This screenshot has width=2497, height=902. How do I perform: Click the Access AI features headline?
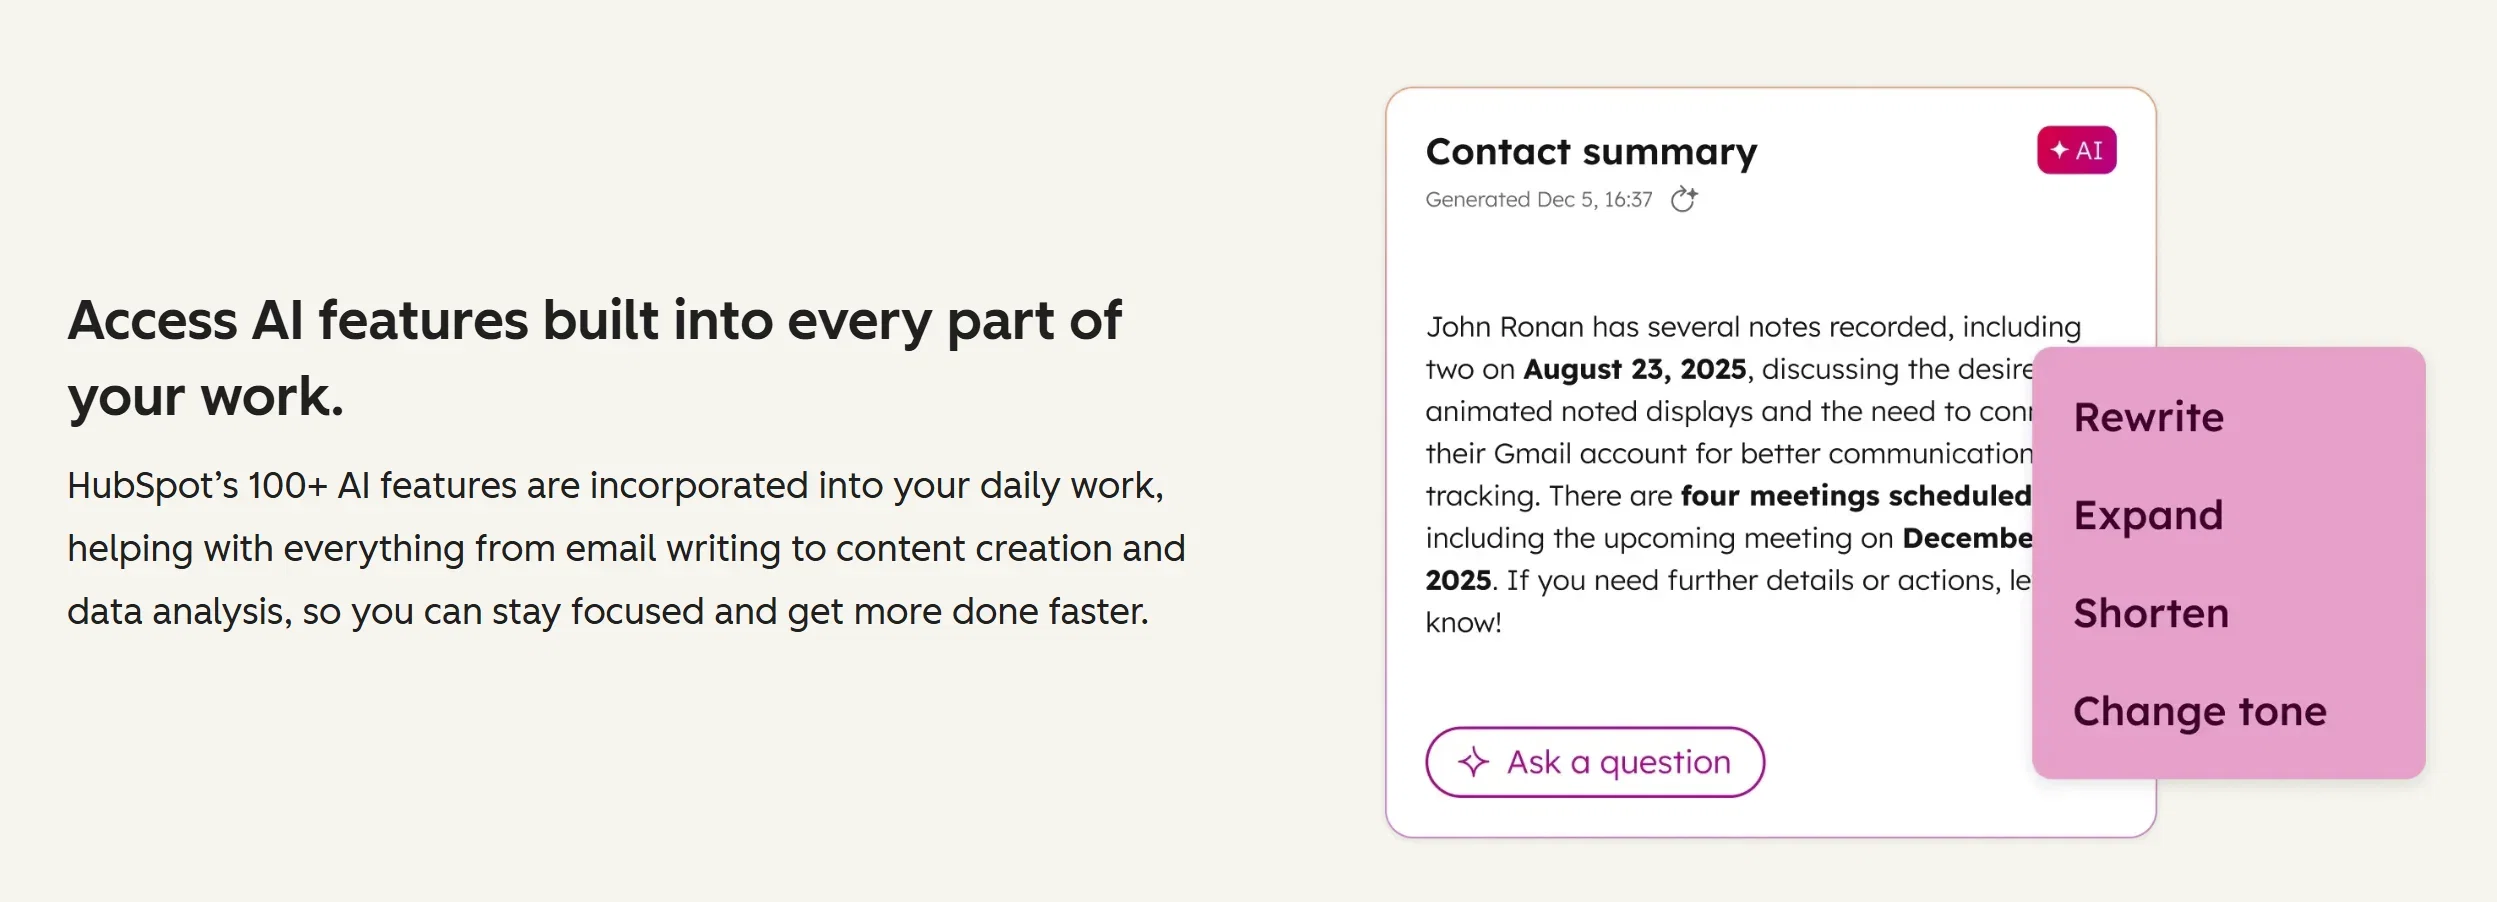[595, 358]
